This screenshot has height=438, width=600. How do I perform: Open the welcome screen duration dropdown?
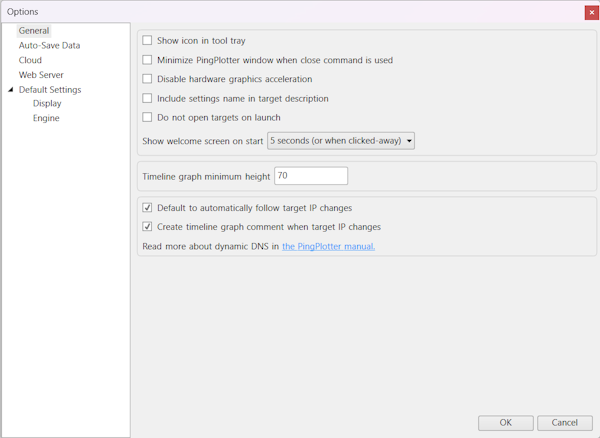(x=340, y=141)
